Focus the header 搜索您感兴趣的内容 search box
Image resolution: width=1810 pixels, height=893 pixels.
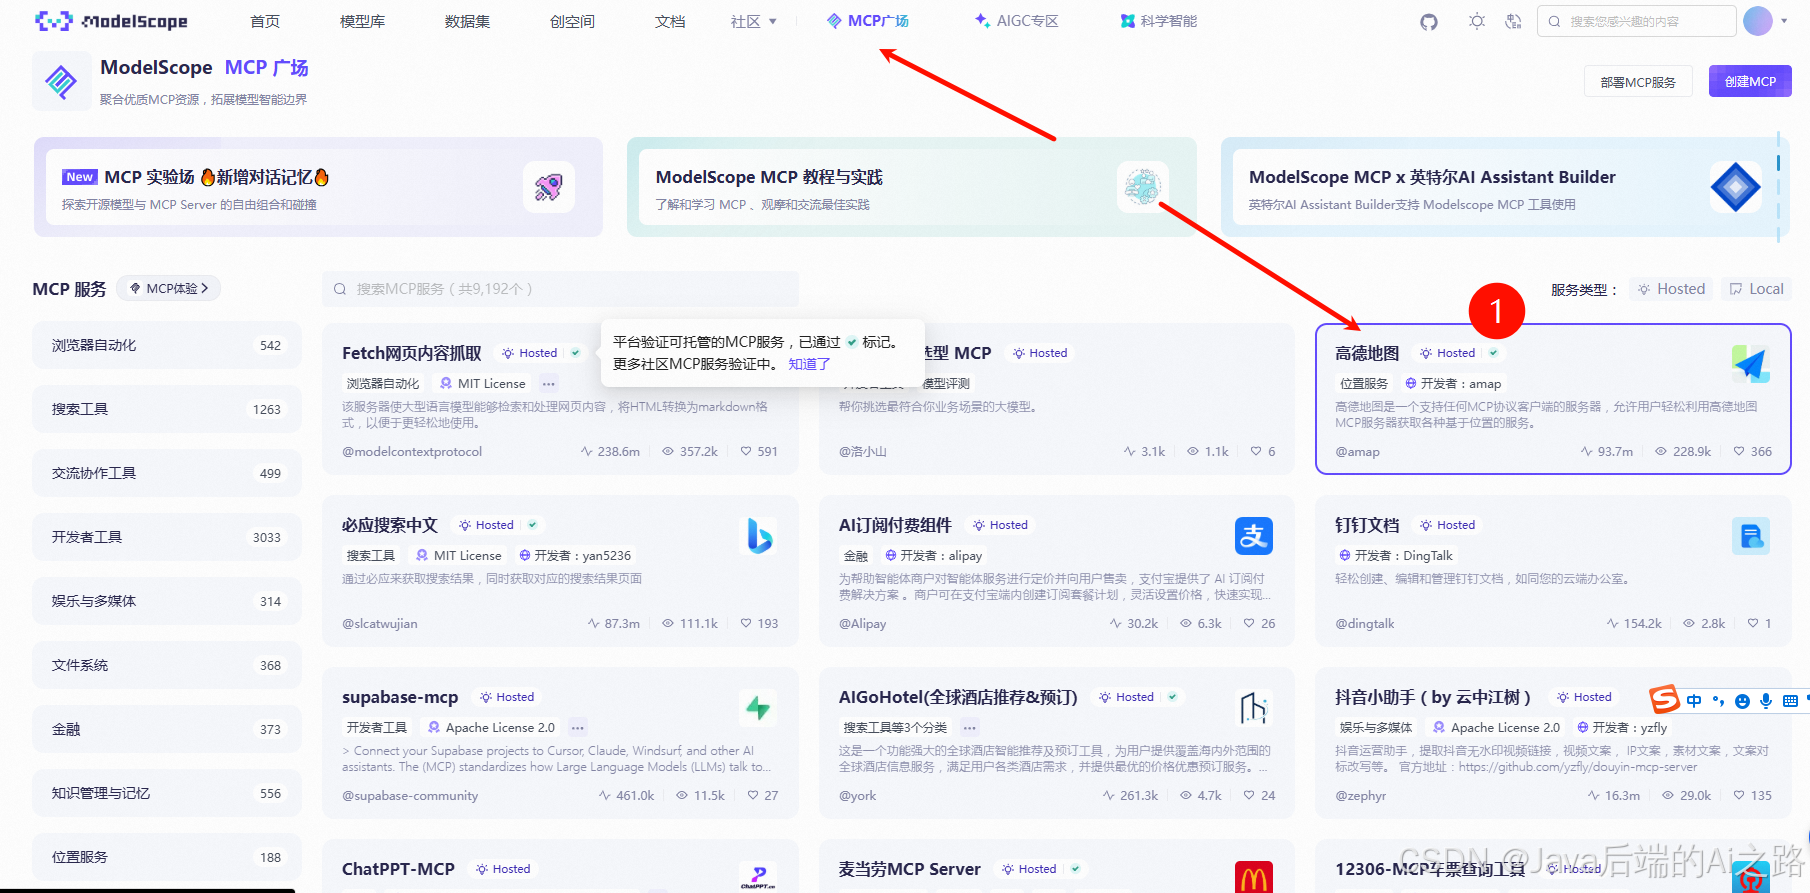pyautogui.click(x=1636, y=21)
